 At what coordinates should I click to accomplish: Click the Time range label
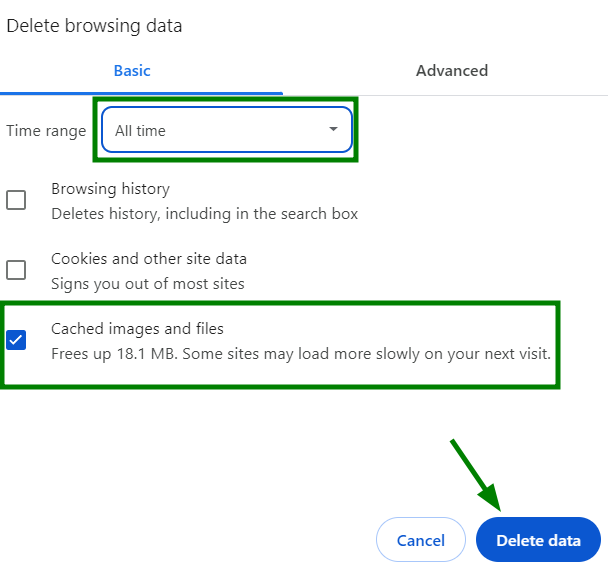pos(46,131)
